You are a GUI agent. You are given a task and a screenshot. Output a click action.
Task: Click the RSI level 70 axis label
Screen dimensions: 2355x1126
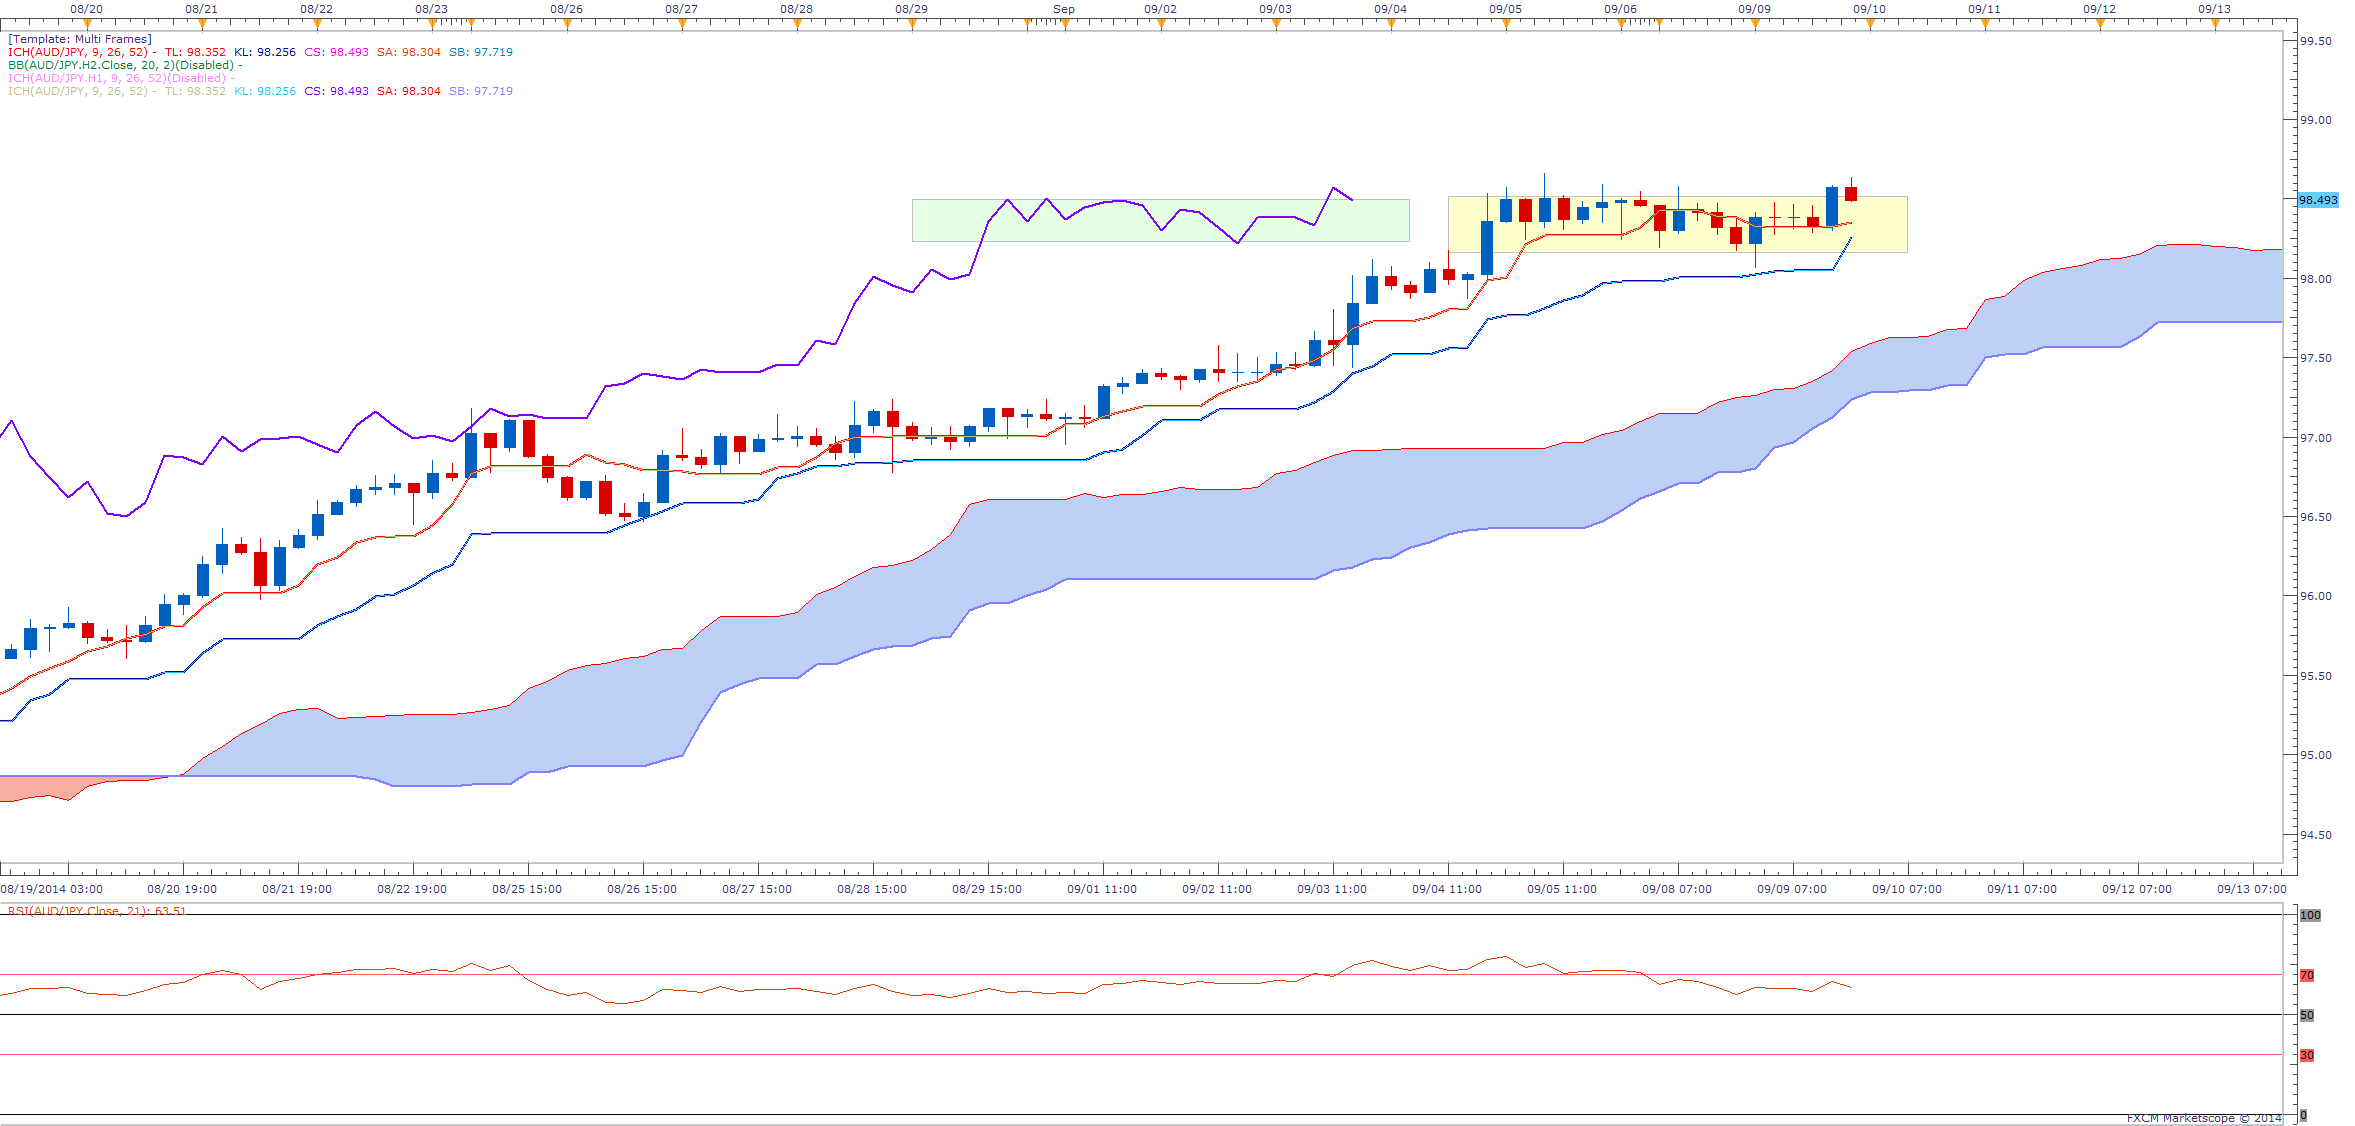click(x=2307, y=975)
